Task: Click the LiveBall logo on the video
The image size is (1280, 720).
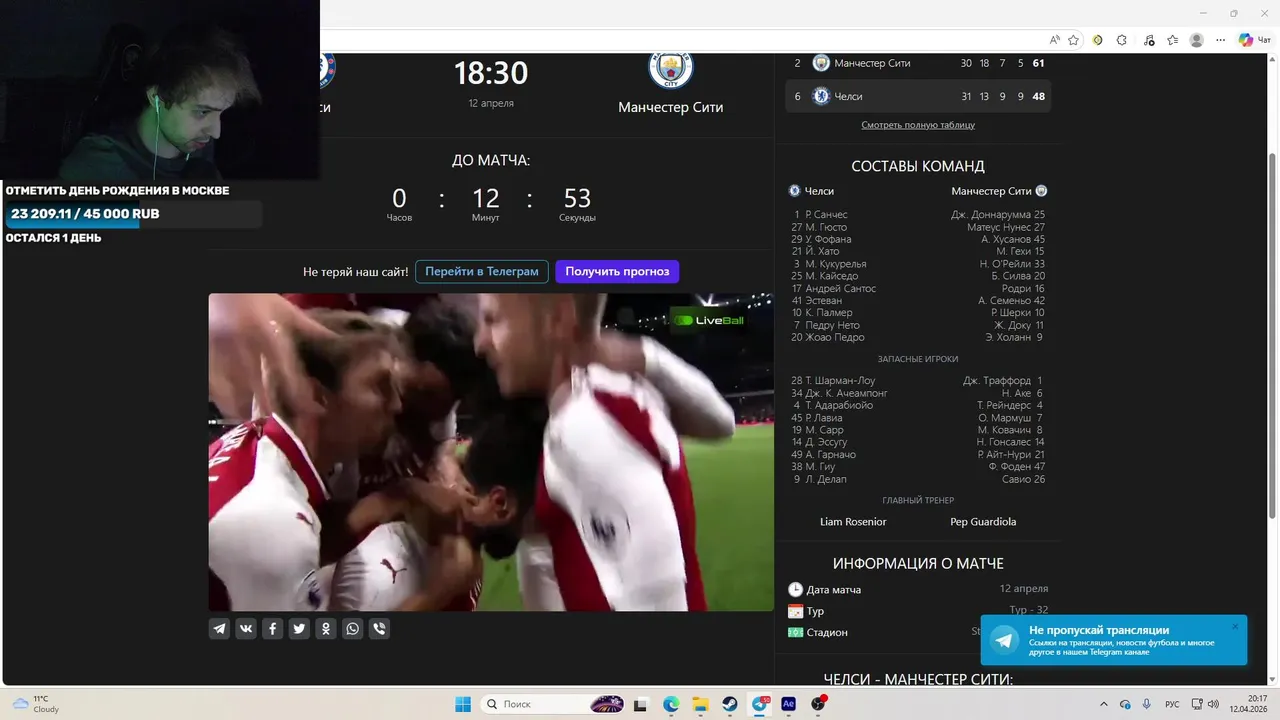Action: (709, 320)
